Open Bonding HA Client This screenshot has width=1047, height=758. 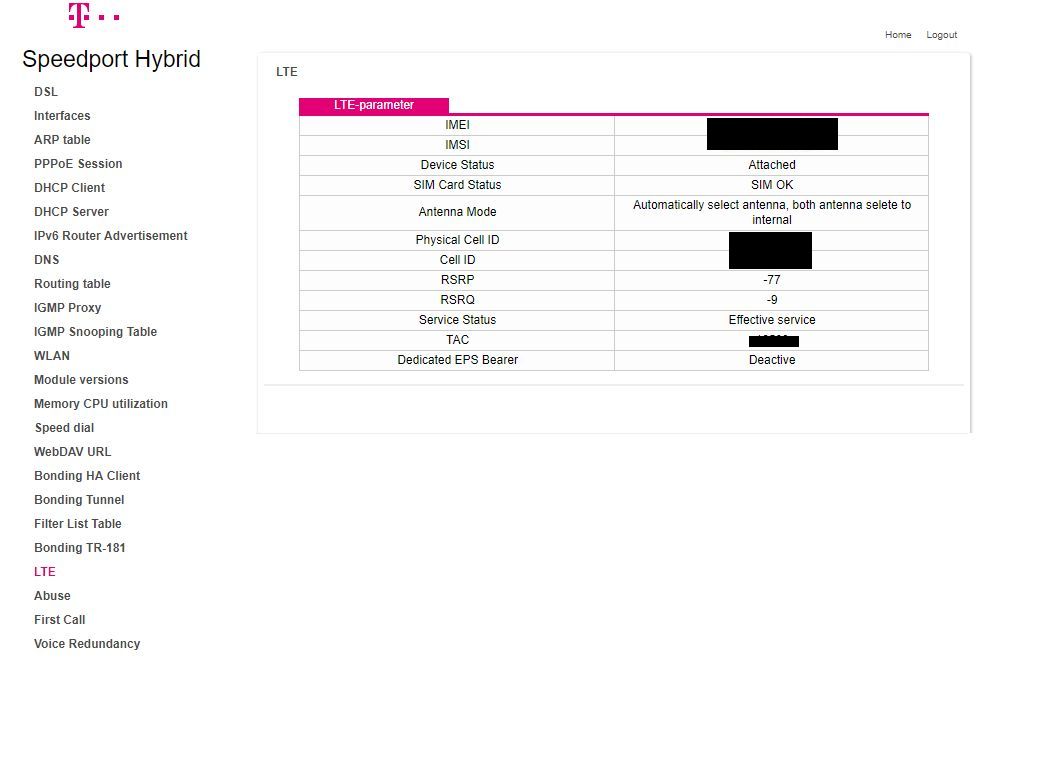point(87,476)
